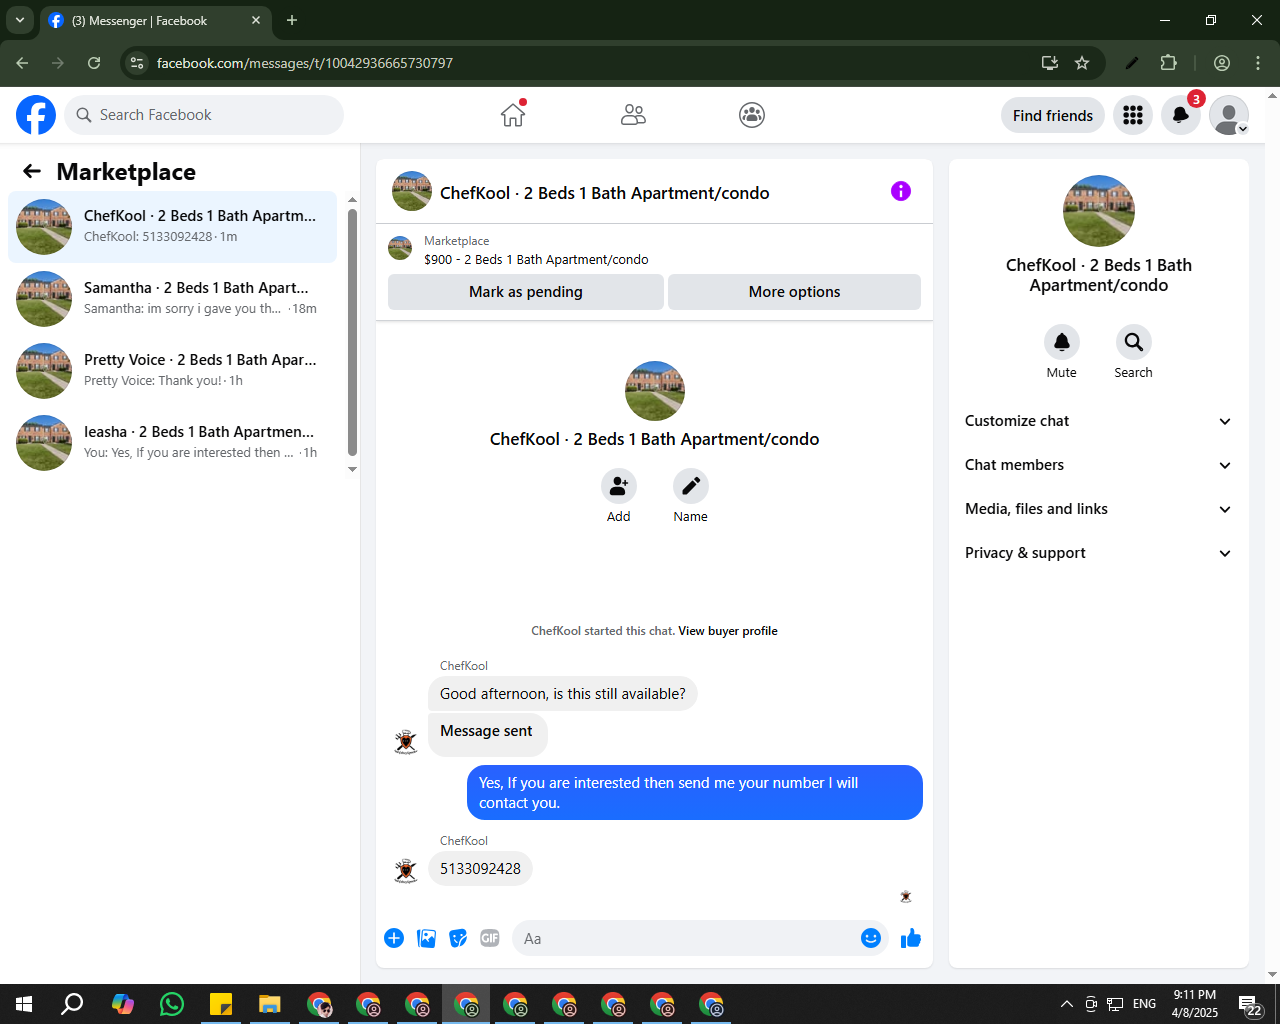This screenshot has width=1280, height=1024.
Task: Open the $900 Marketplace listing link
Action: click(x=536, y=259)
